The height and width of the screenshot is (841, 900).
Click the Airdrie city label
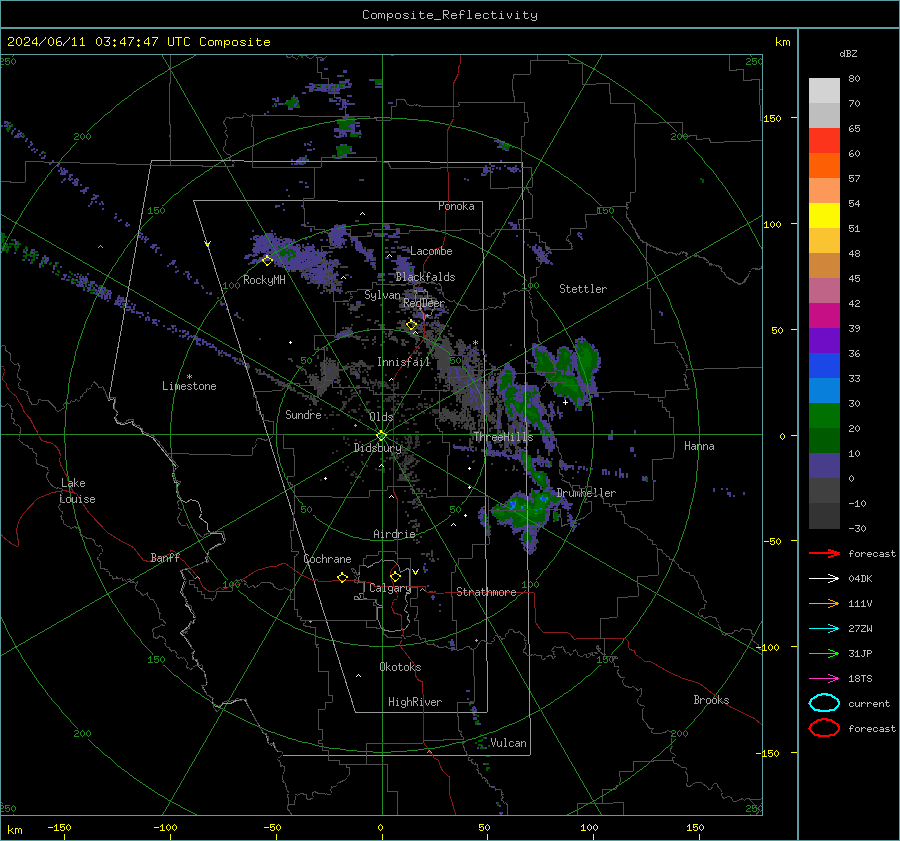(394, 534)
